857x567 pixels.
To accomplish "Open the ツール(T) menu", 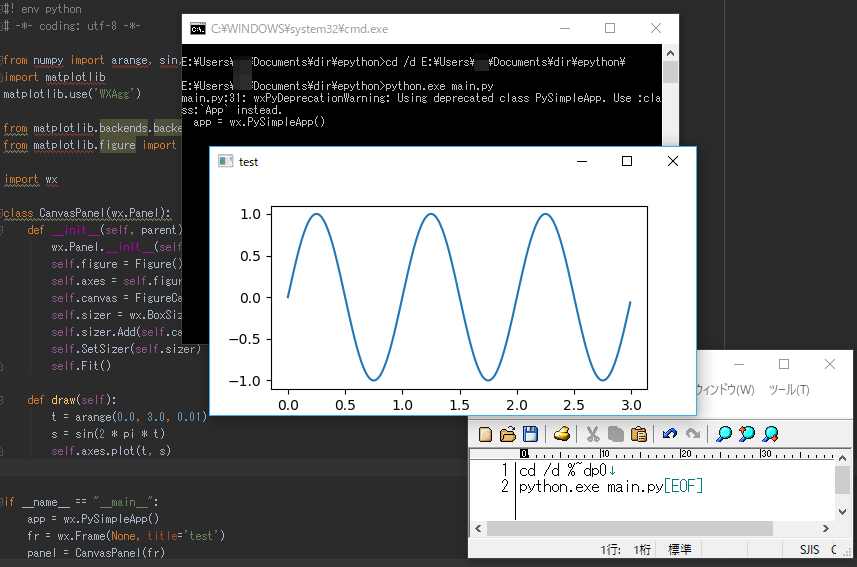I will [x=789, y=389].
